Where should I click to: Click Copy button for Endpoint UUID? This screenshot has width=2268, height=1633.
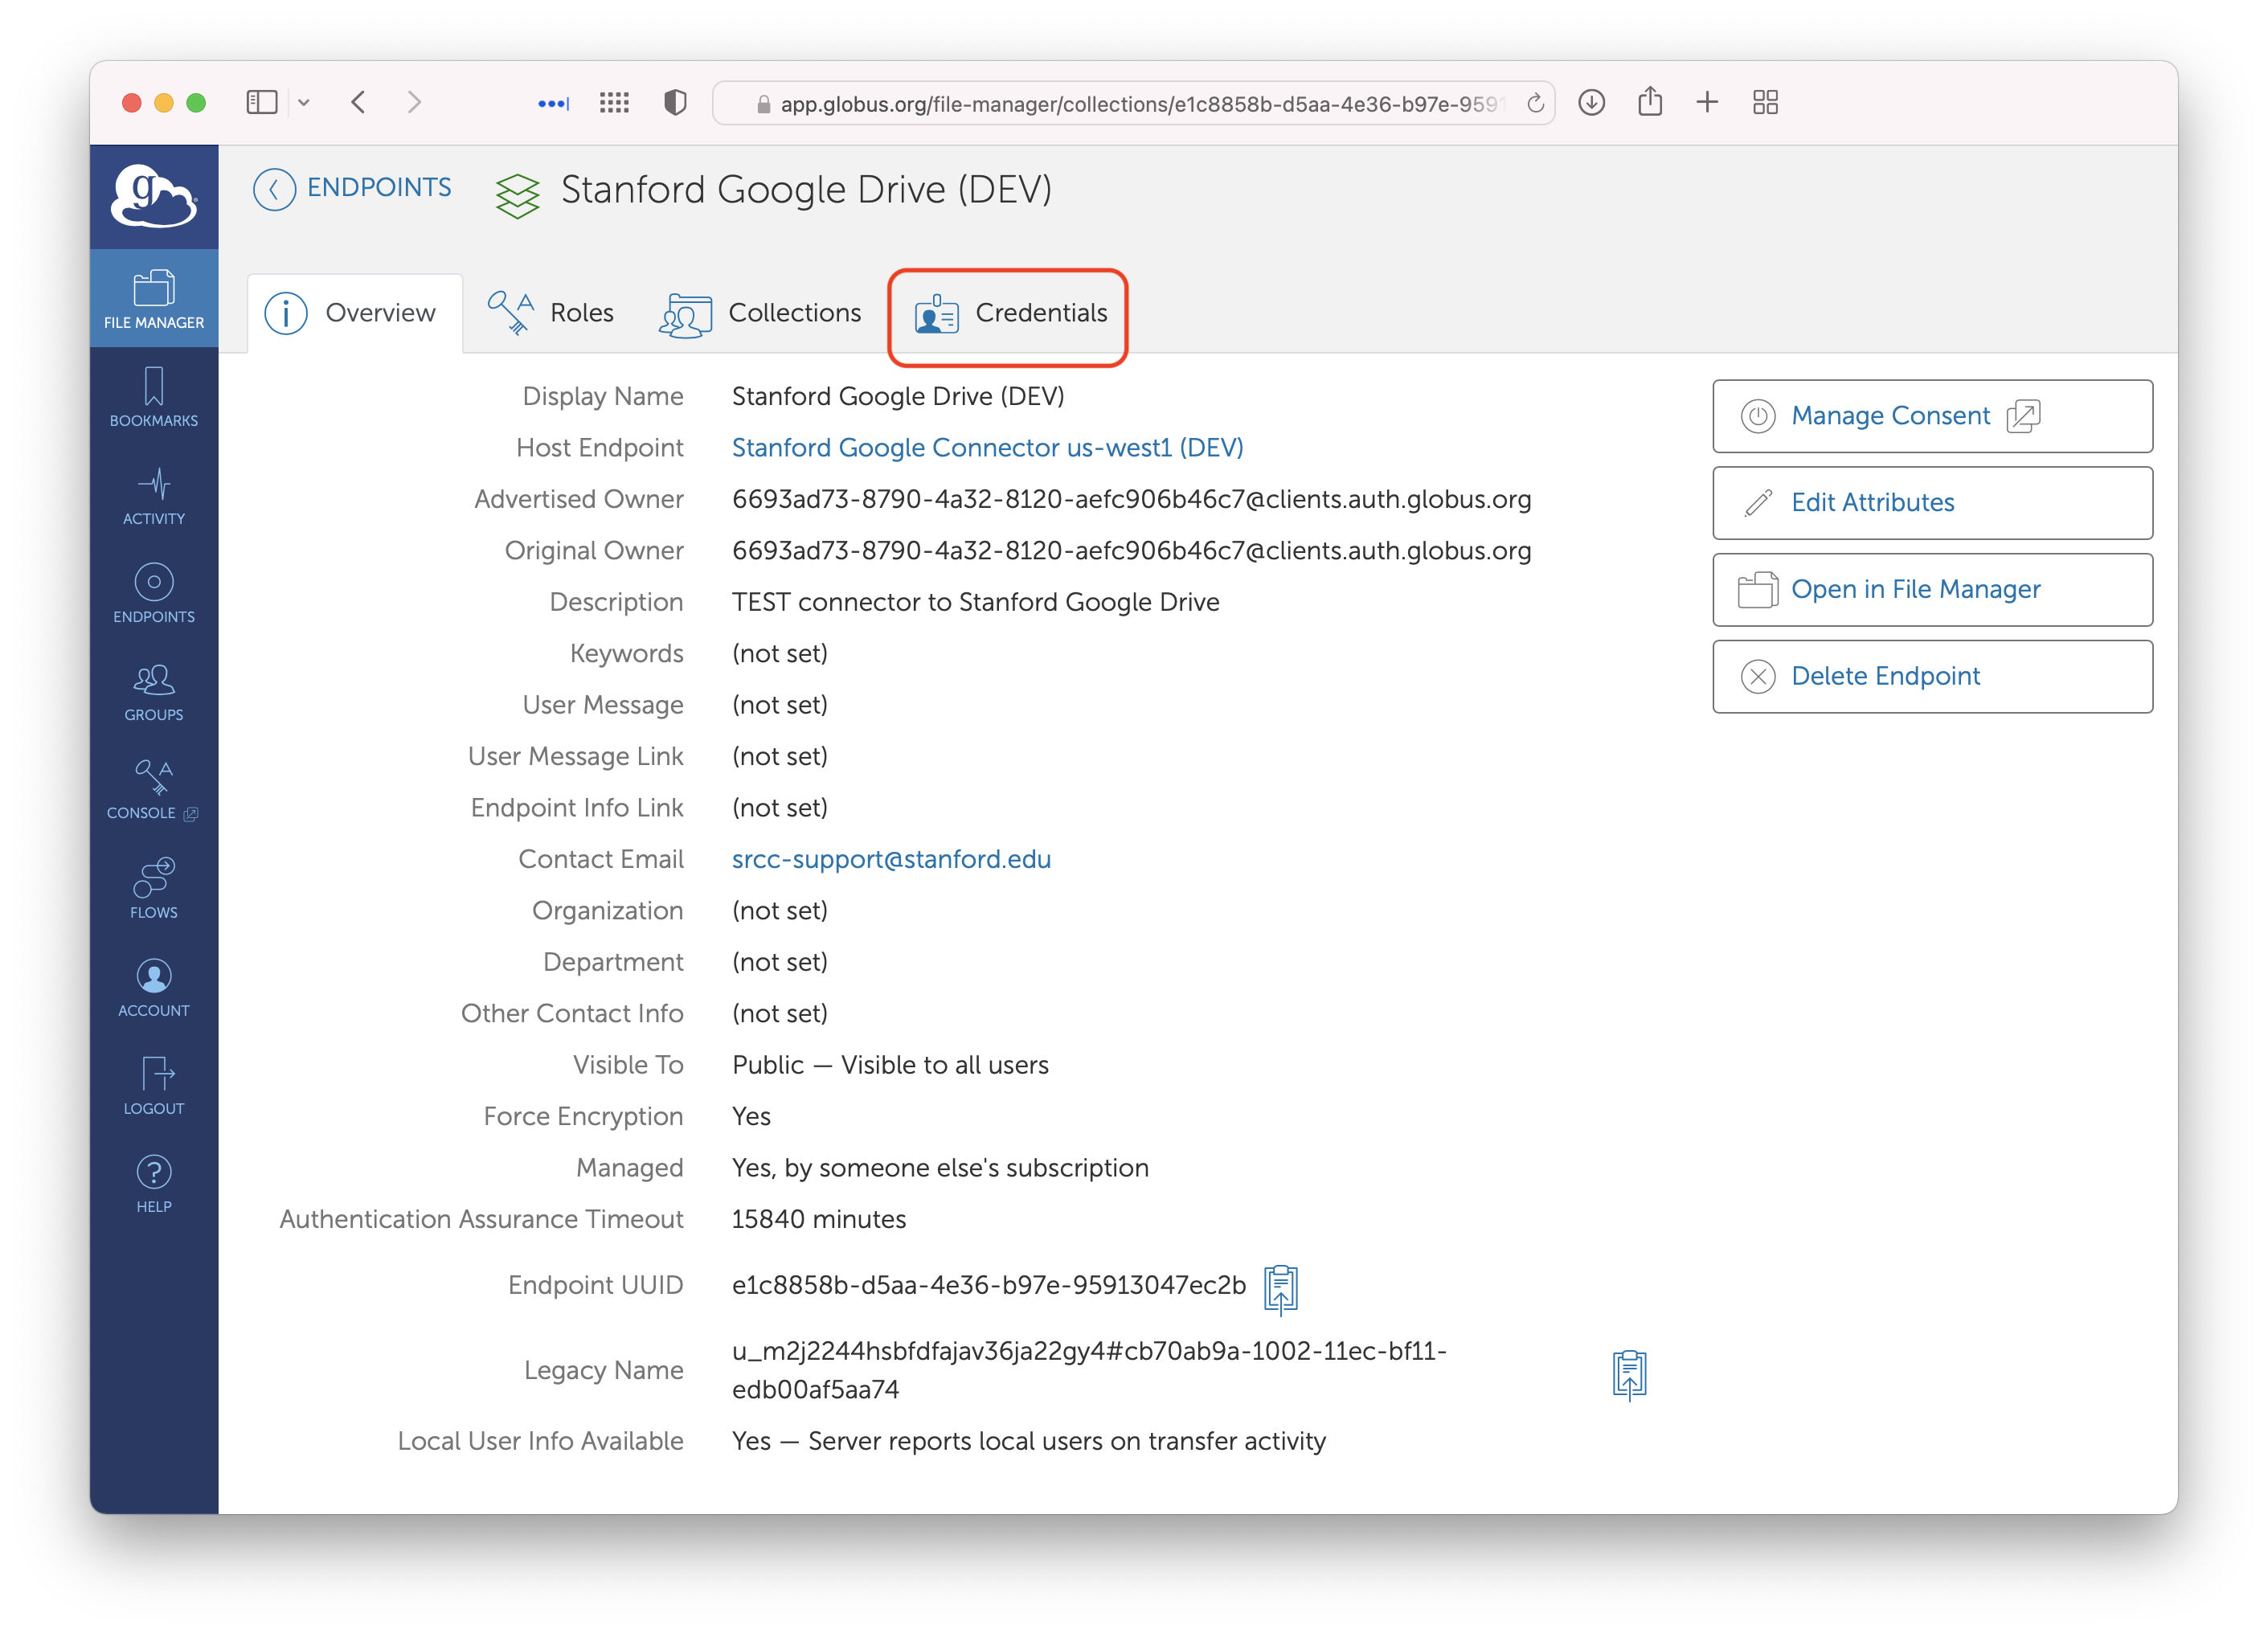tap(1282, 1286)
